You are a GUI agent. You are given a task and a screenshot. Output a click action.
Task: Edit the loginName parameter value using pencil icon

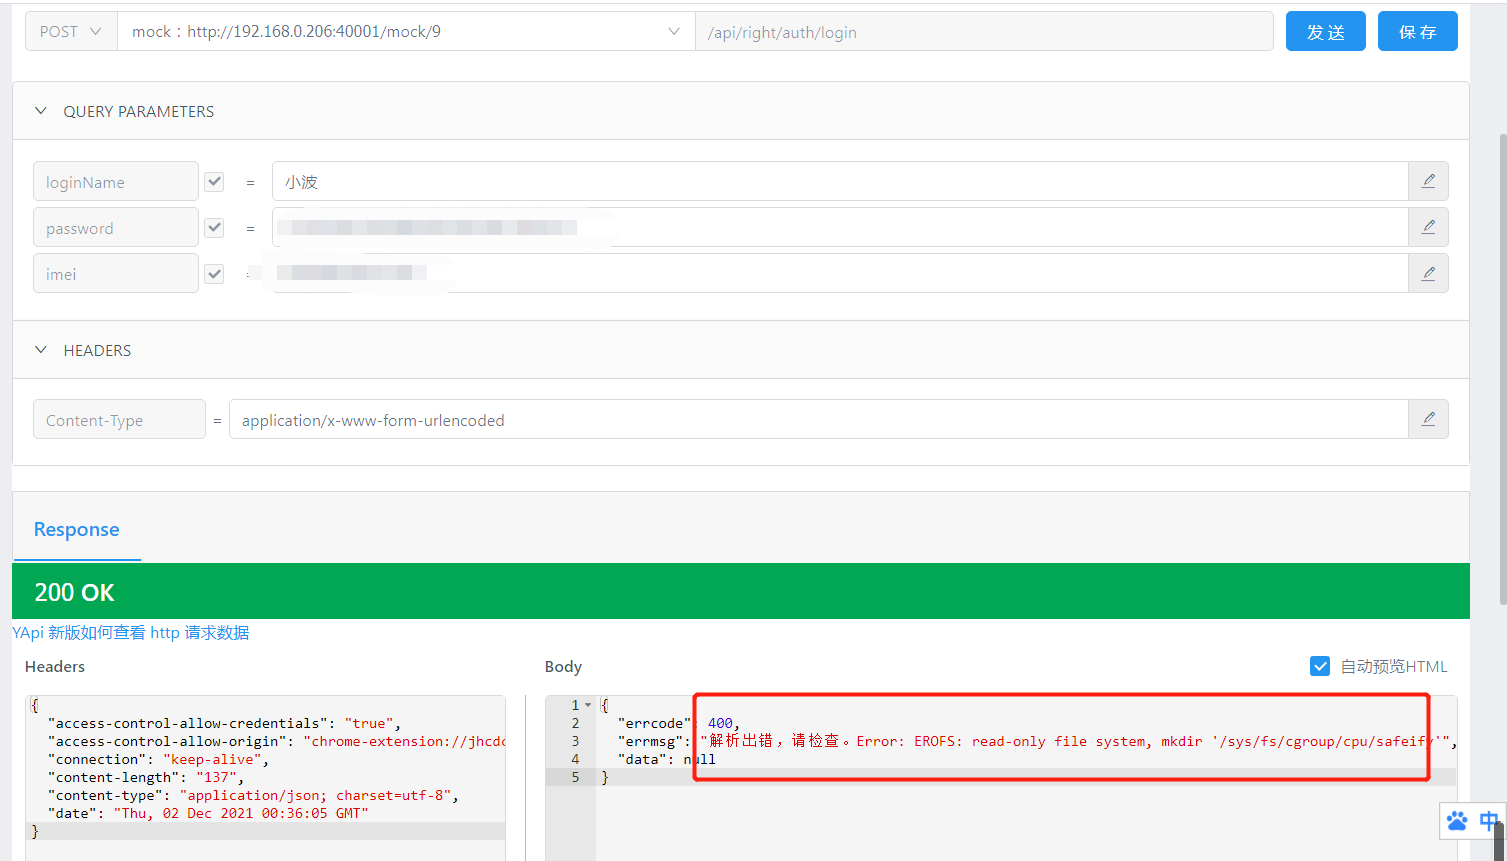(x=1428, y=181)
